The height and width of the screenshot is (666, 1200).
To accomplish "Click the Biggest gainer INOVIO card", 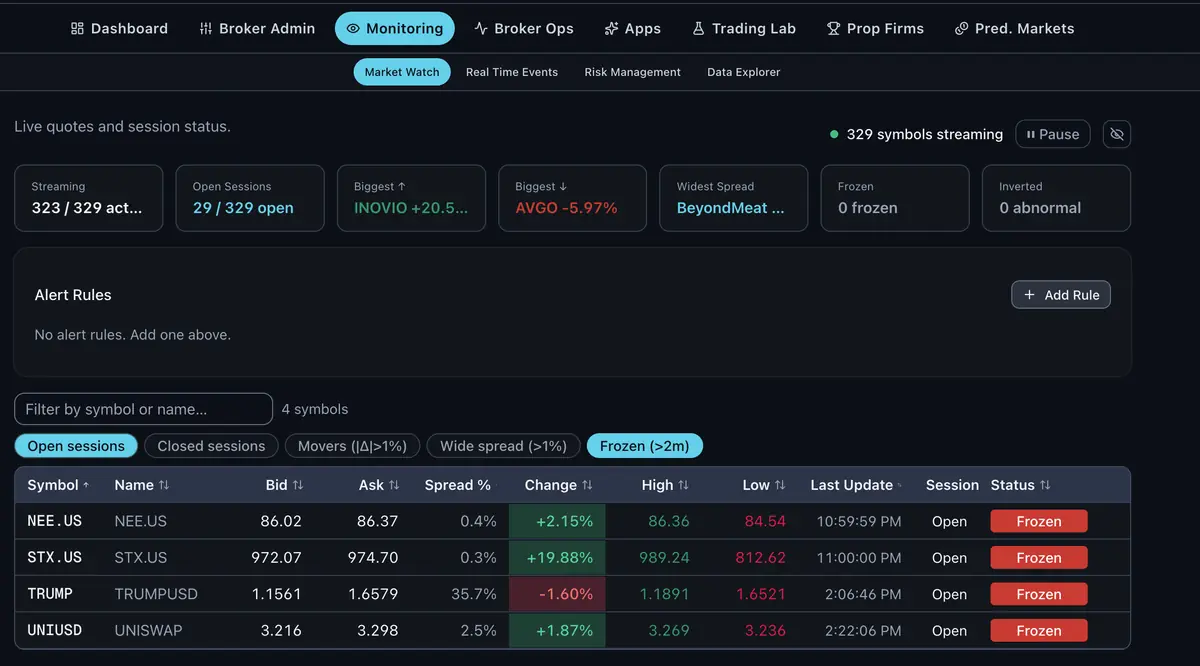I will (411, 198).
